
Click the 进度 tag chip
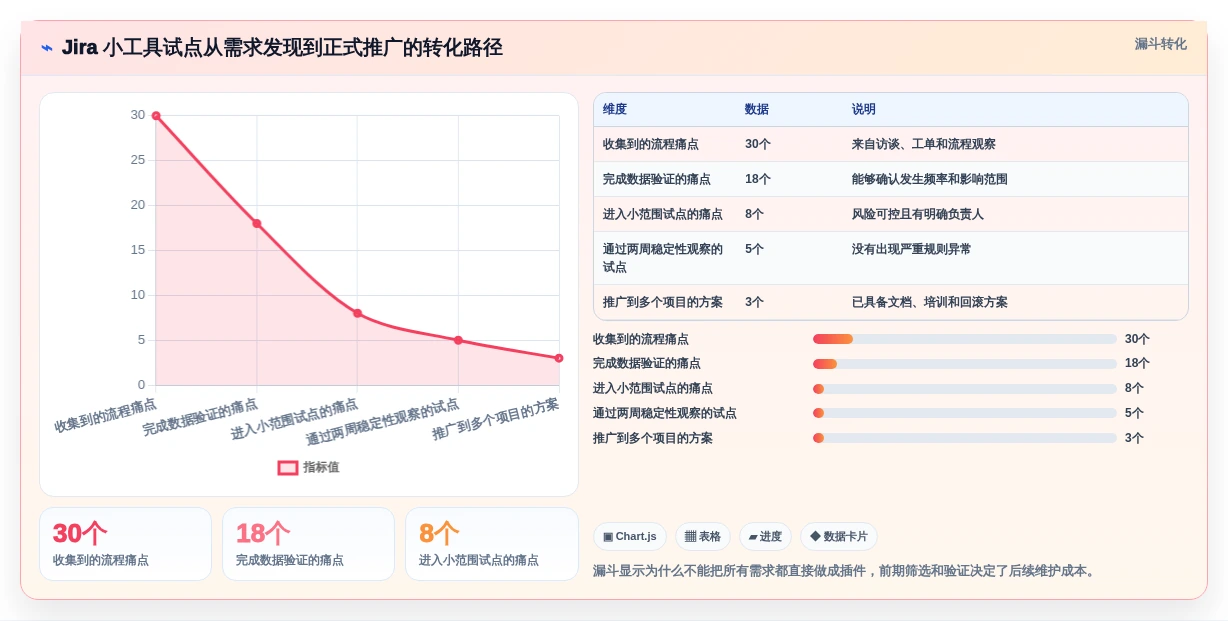click(765, 537)
